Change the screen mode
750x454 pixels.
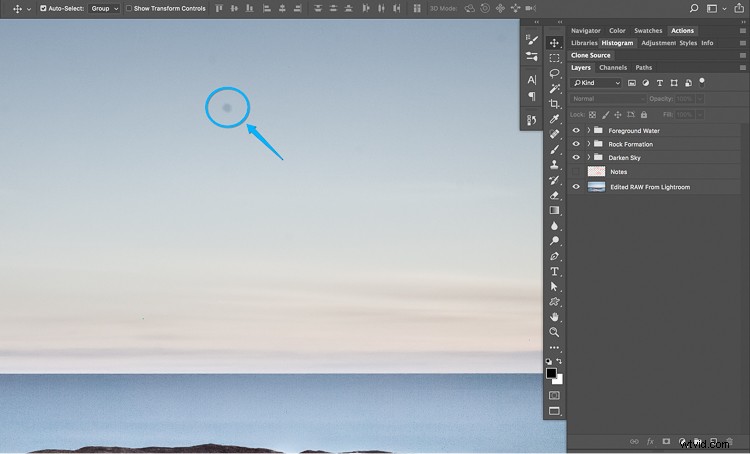554,411
